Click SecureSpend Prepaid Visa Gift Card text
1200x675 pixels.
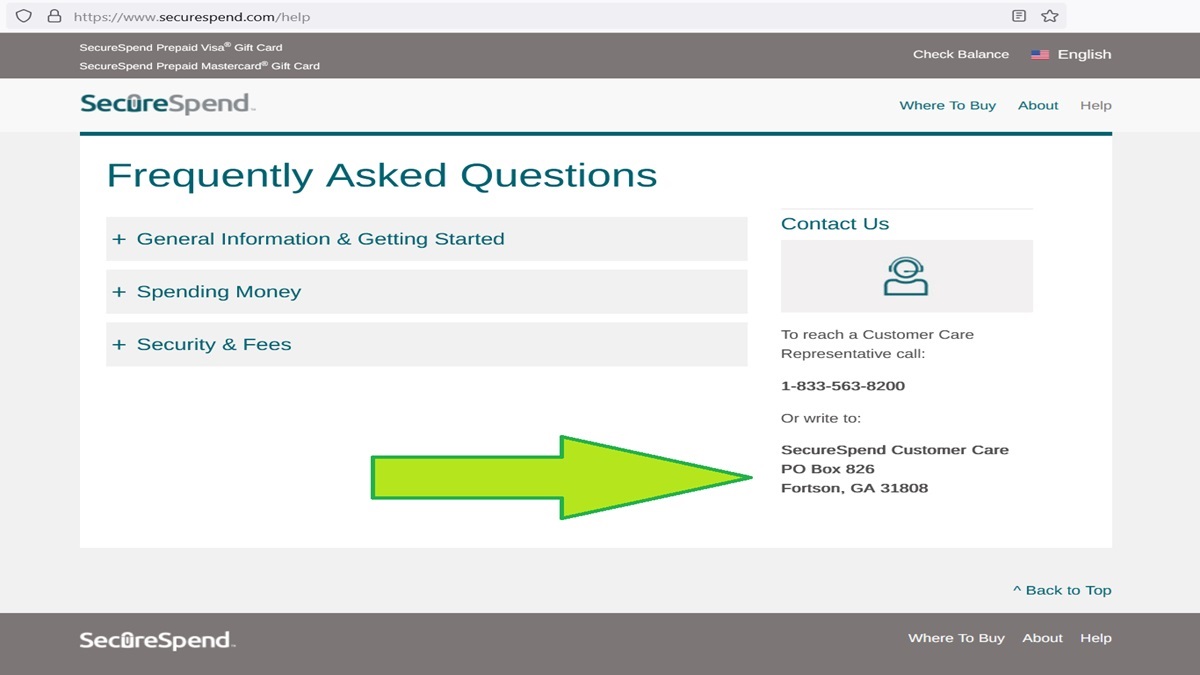(181, 47)
